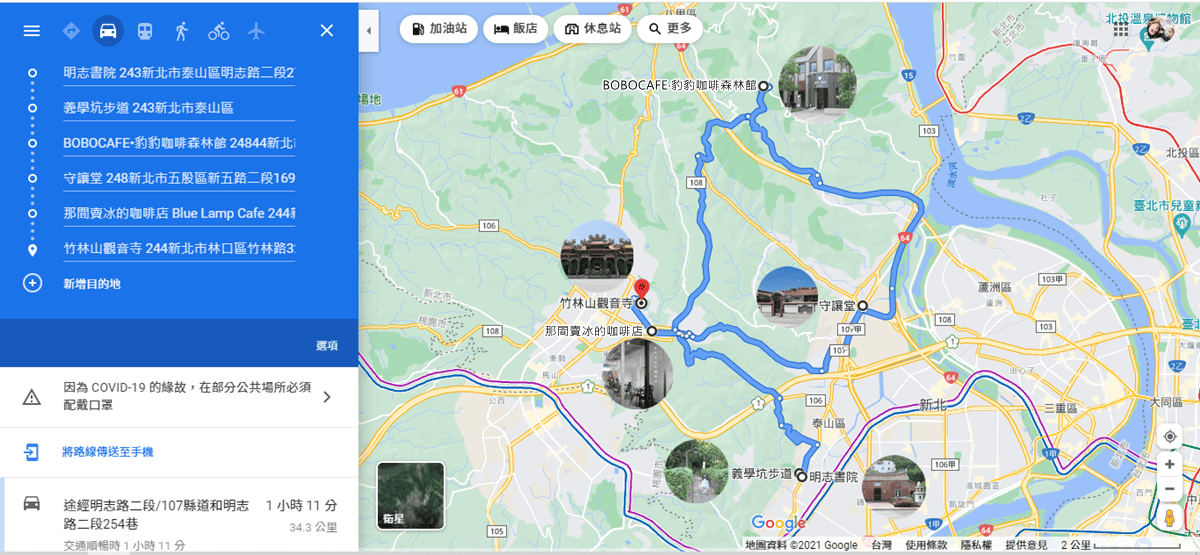Select the walking travel mode icon
The image size is (1200, 555).
(x=181, y=31)
